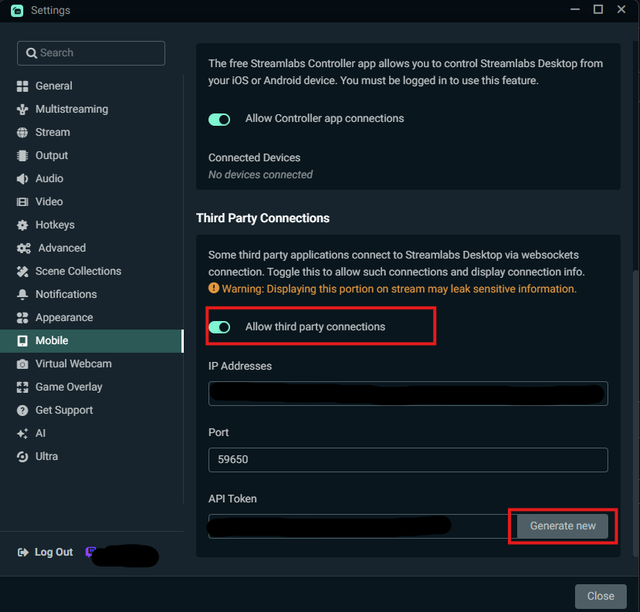Click the 'Third Party Connections' heading
The width and height of the screenshot is (640, 612).
[x=263, y=218]
